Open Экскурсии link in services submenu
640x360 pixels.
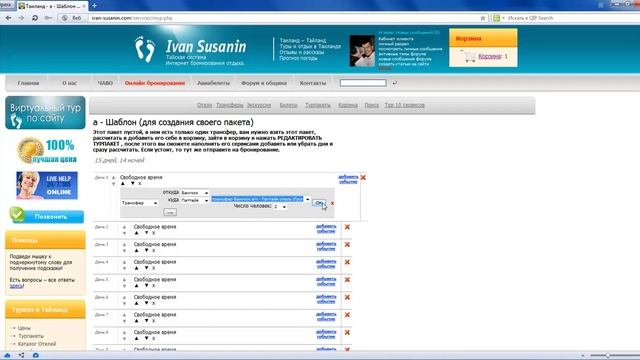tap(259, 105)
